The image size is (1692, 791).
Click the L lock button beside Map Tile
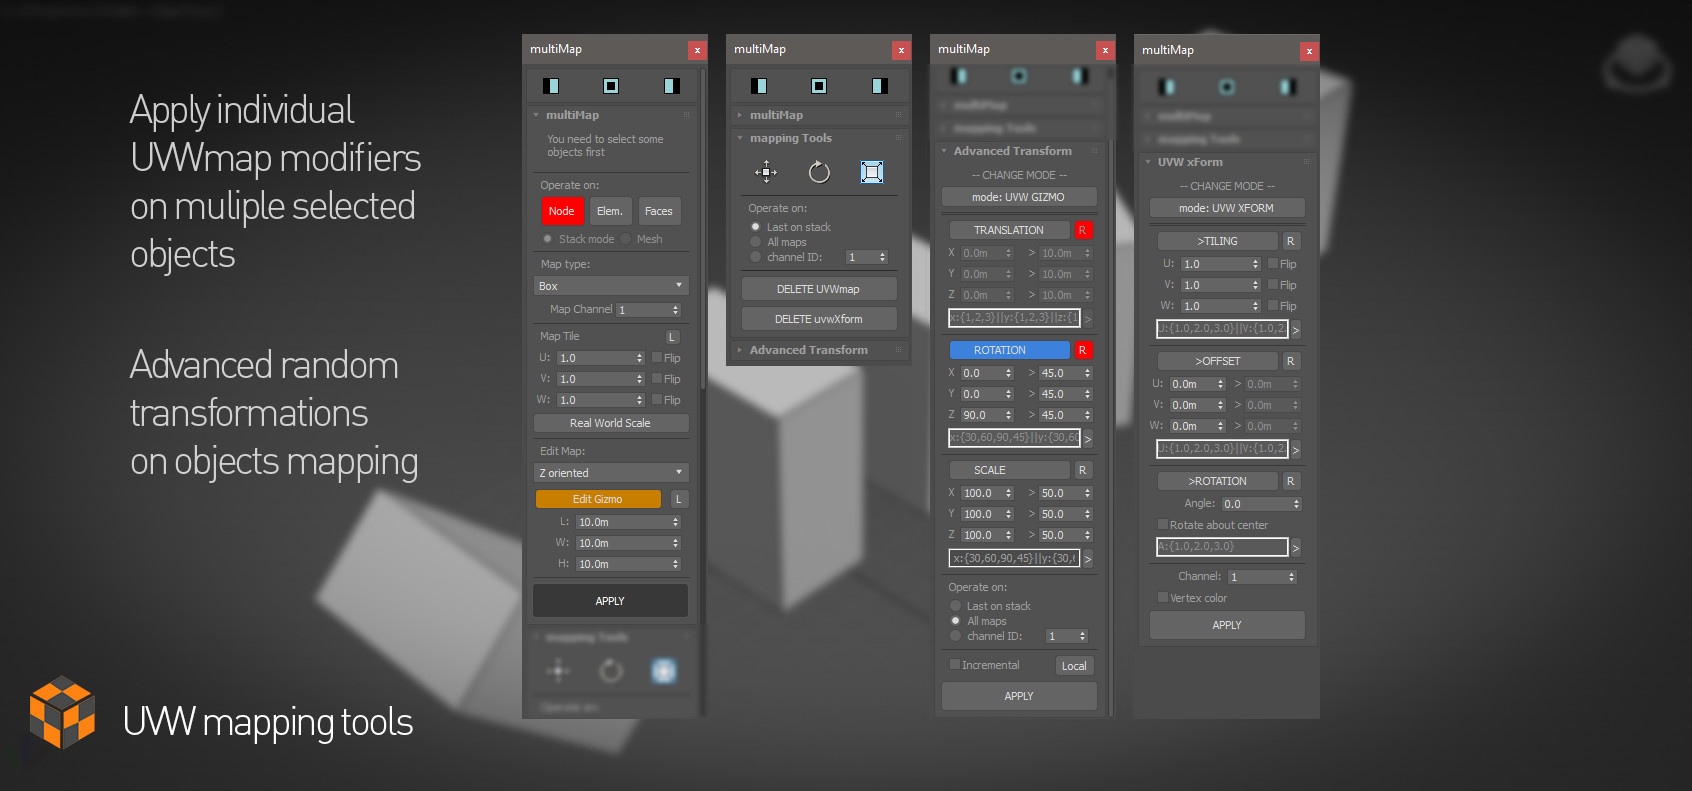pyautogui.click(x=673, y=337)
